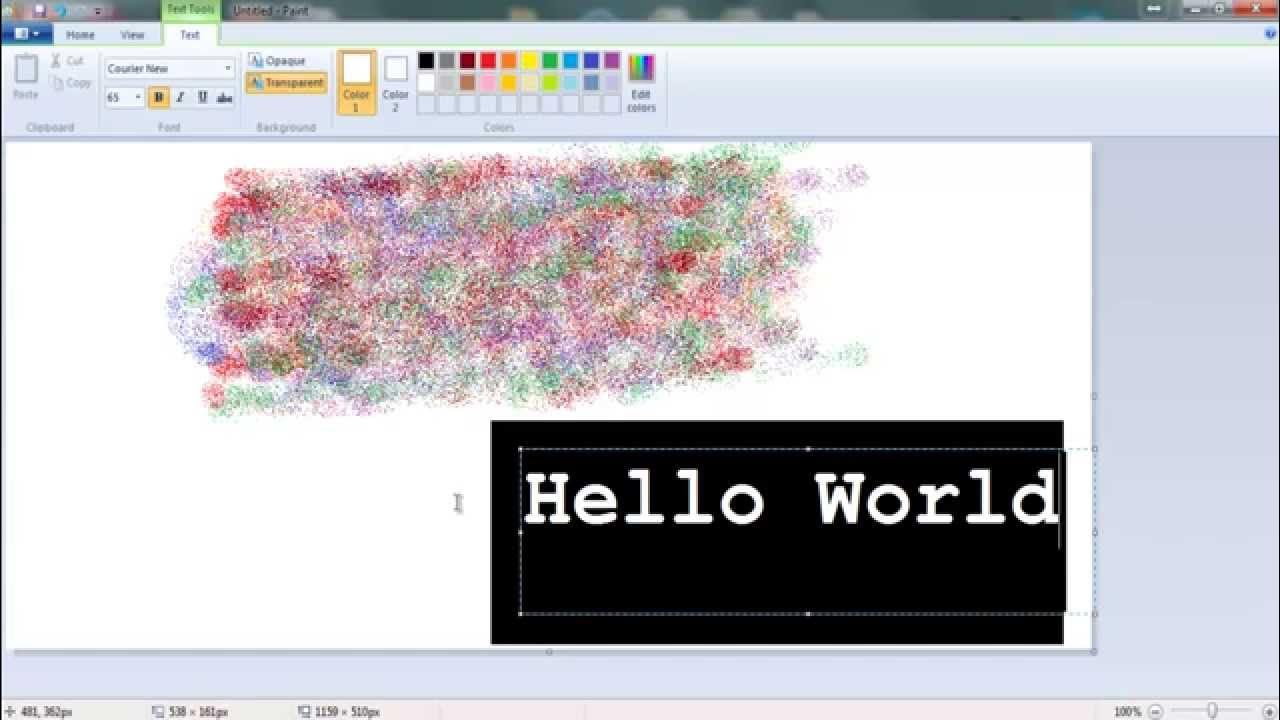Toggle Underline text formatting
This screenshot has height=720, width=1280.
[x=202, y=97]
